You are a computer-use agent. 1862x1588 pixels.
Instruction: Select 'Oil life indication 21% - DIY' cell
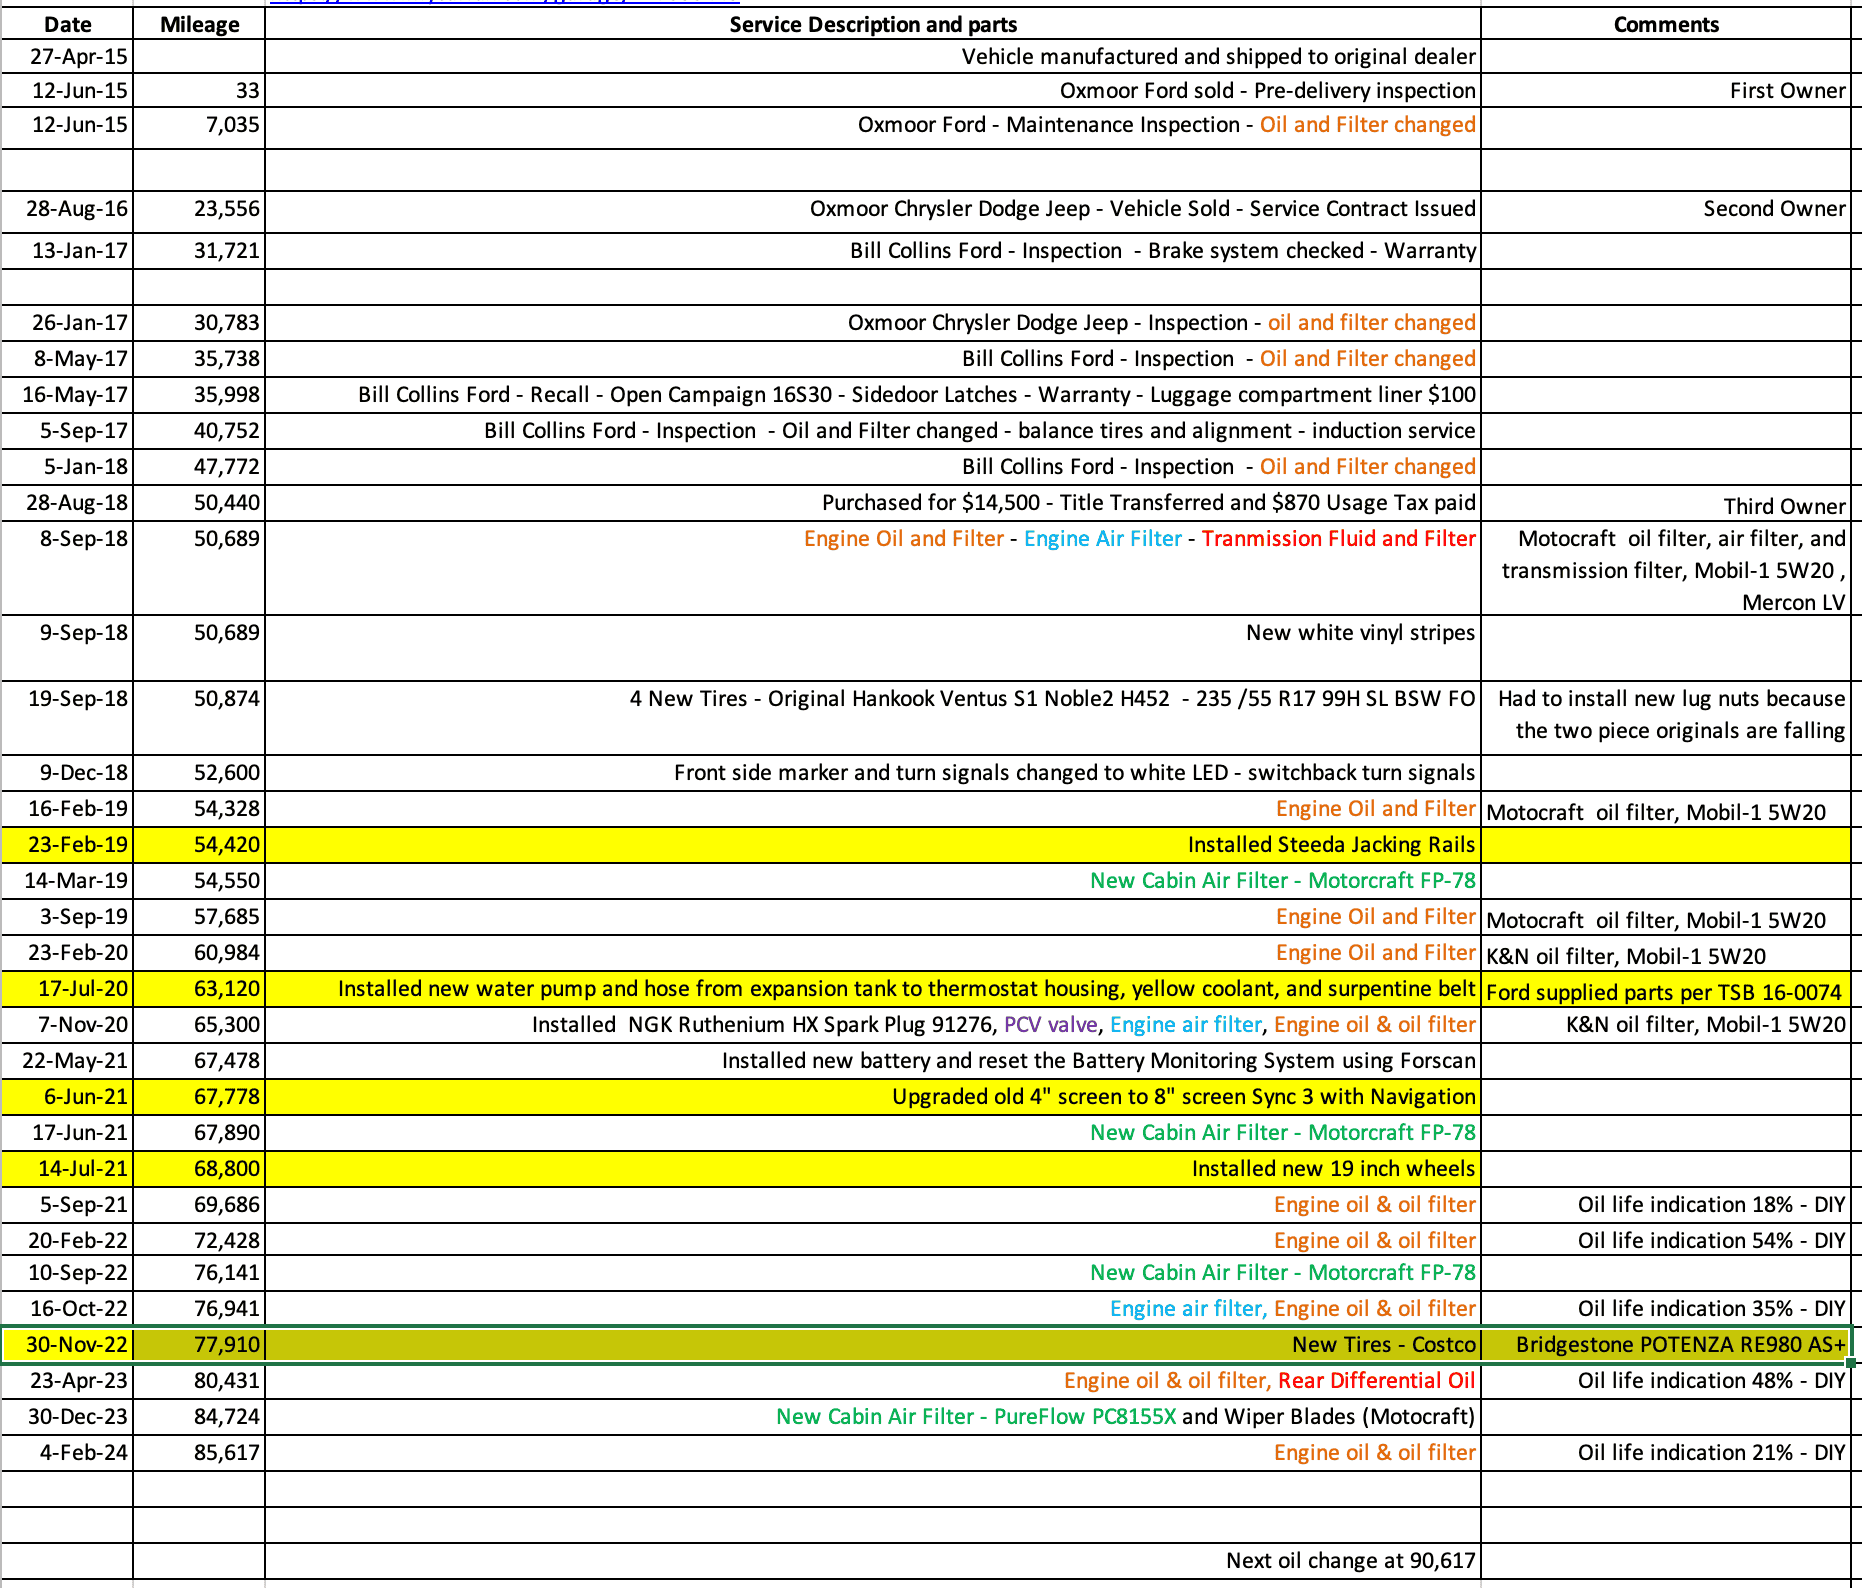click(x=1665, y=1453)
